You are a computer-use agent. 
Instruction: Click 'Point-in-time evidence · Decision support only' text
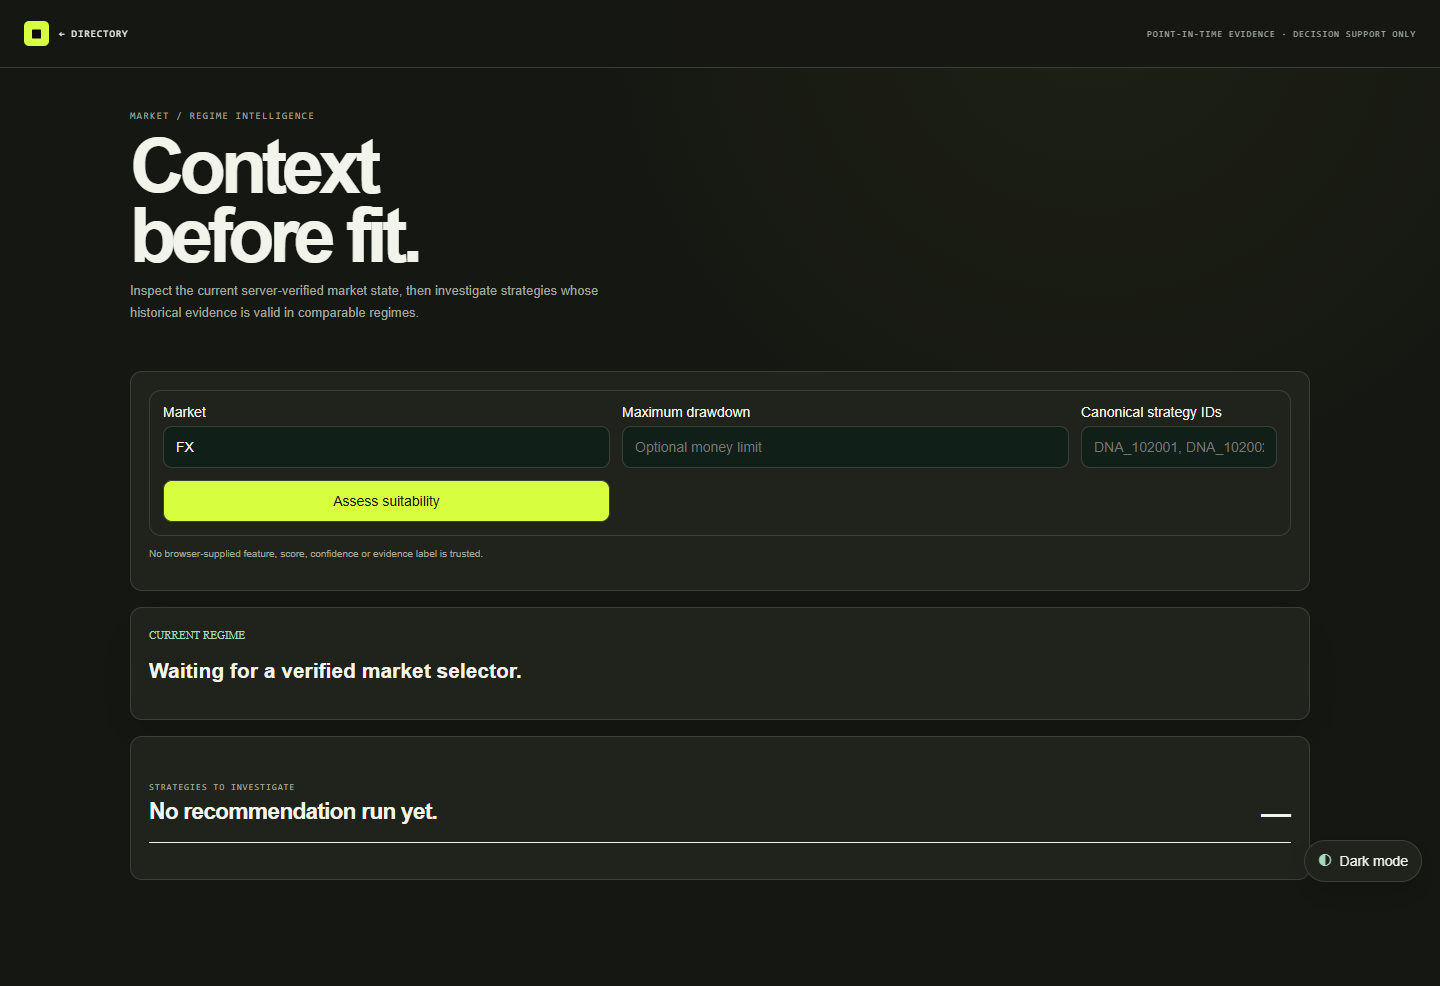point(1281,34)
